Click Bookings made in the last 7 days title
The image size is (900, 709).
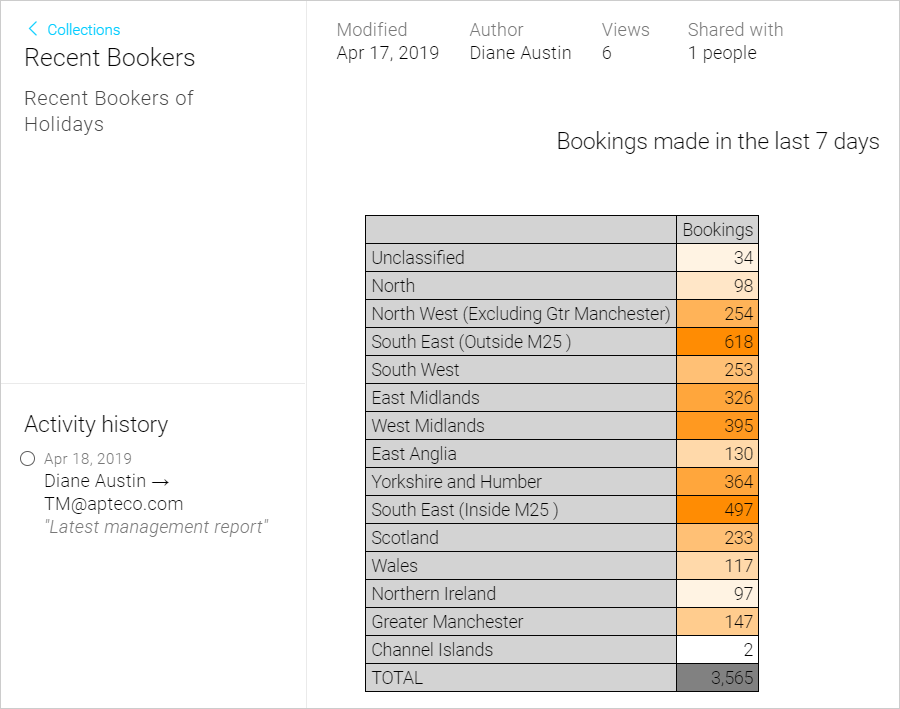tap(717, 141)
